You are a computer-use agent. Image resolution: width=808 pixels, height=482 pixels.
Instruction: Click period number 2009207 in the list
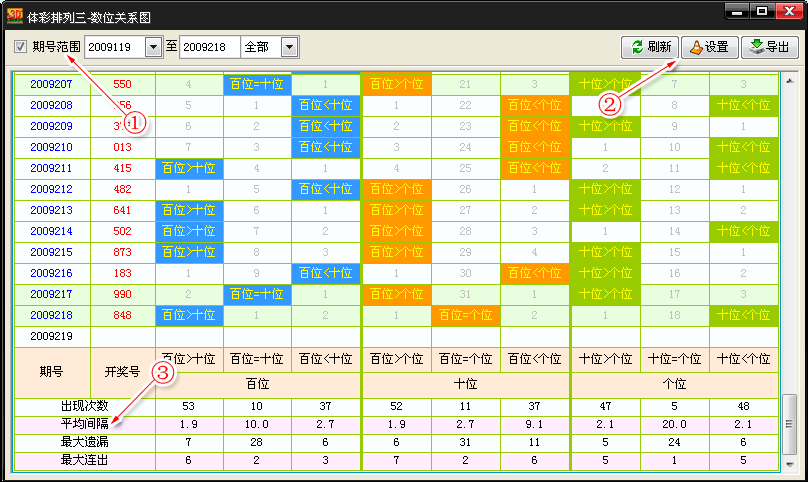point(50,85)
